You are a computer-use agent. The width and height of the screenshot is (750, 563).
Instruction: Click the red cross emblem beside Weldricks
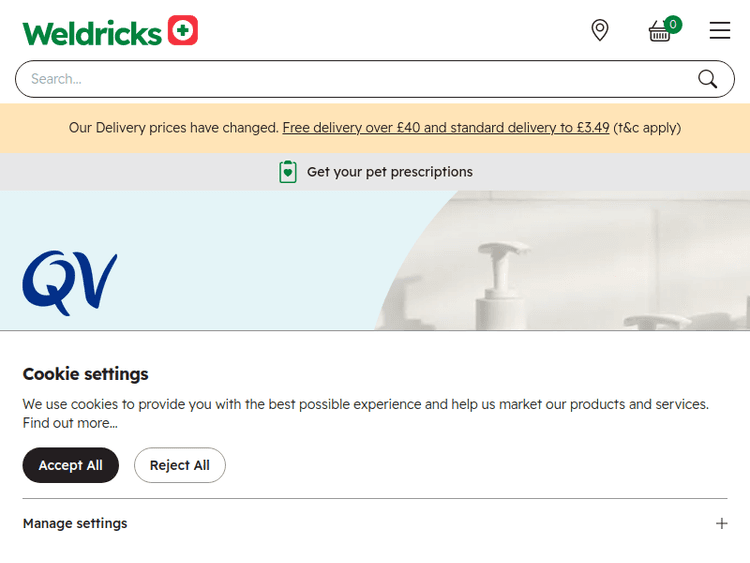pyautogui.click(x=183, y=31)
